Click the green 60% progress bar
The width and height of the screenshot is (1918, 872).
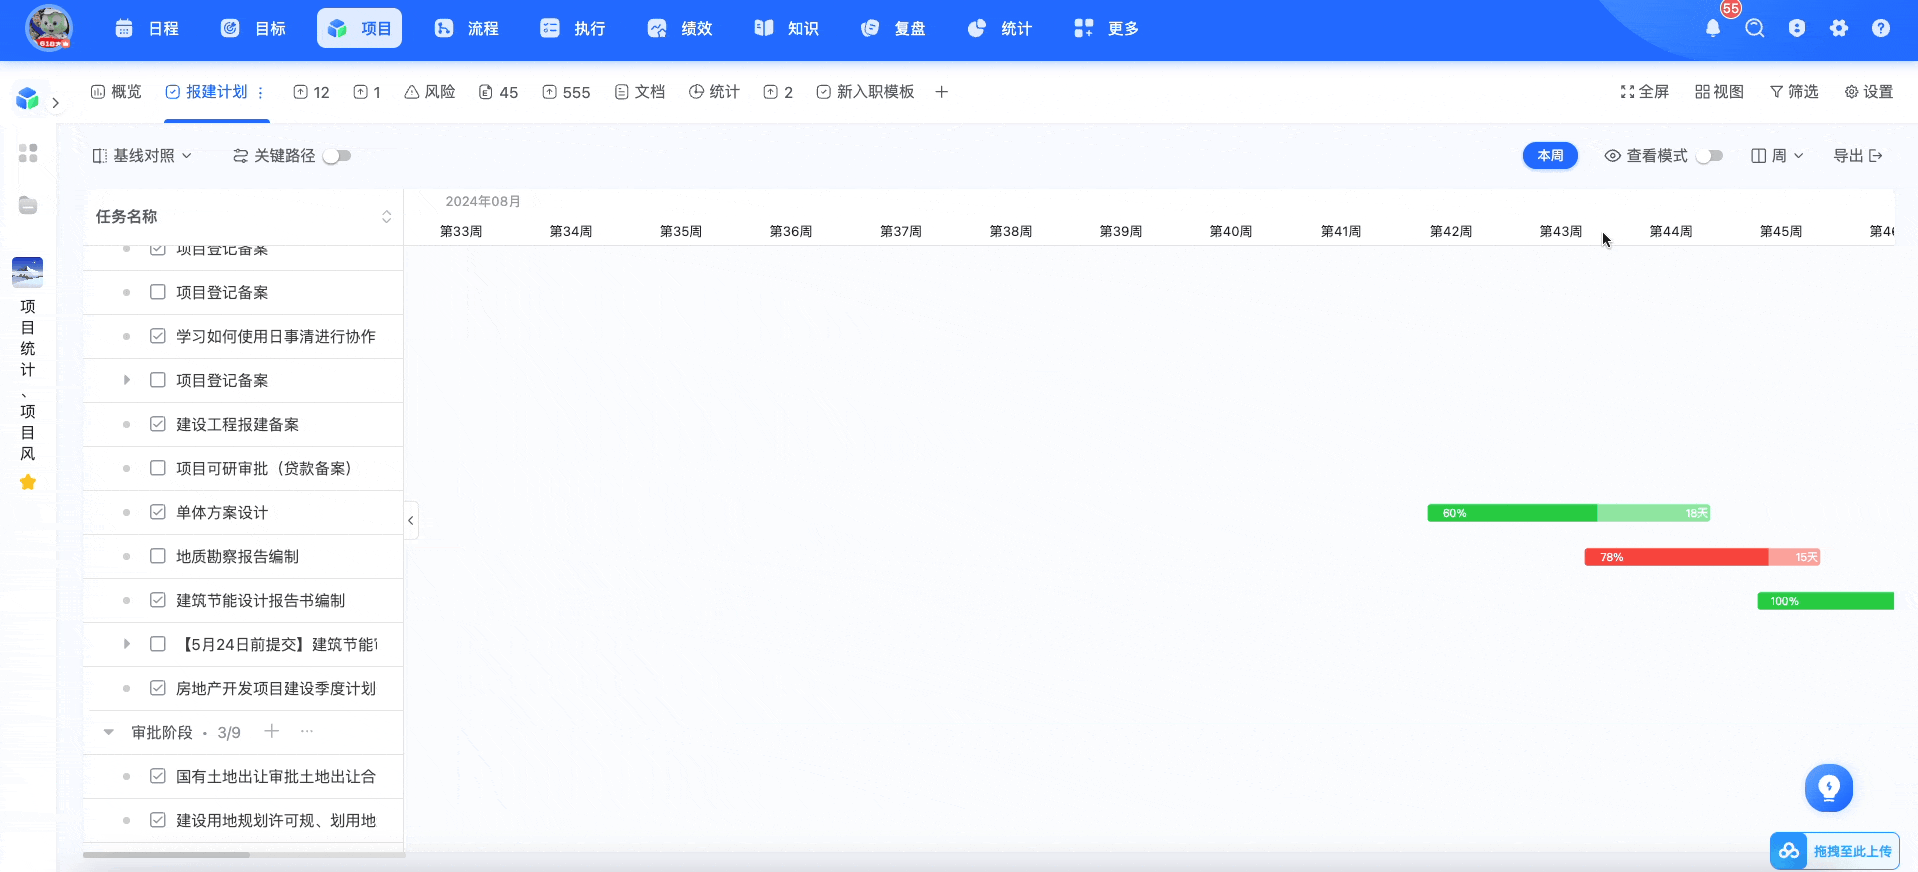coord(1568,513)
